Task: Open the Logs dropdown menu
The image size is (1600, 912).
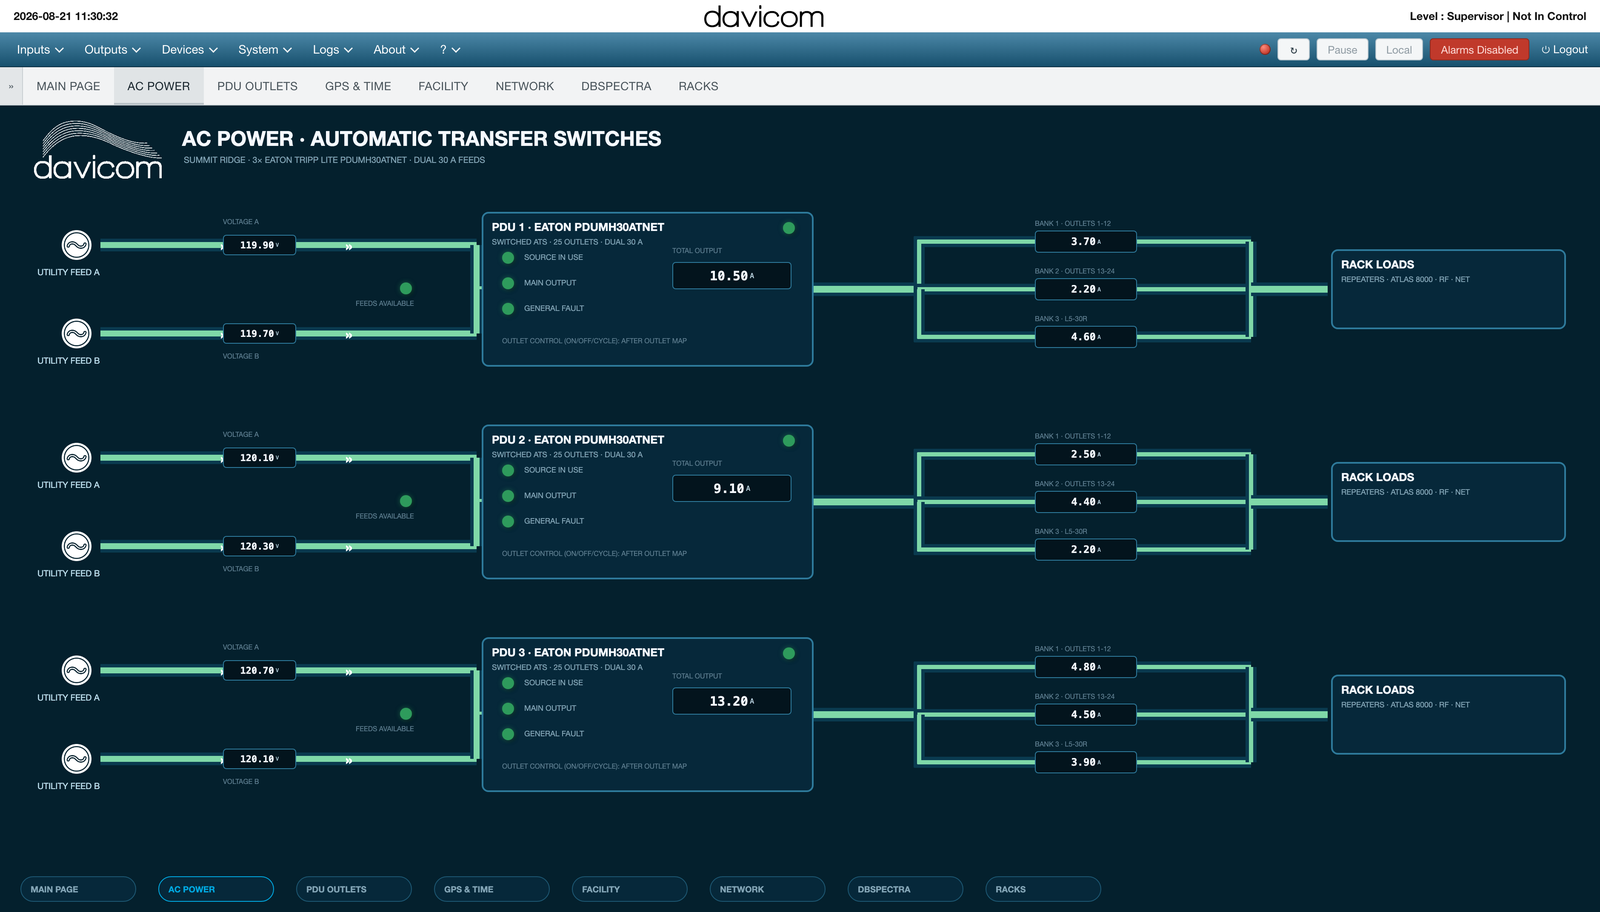Action: tap(333, 50)
